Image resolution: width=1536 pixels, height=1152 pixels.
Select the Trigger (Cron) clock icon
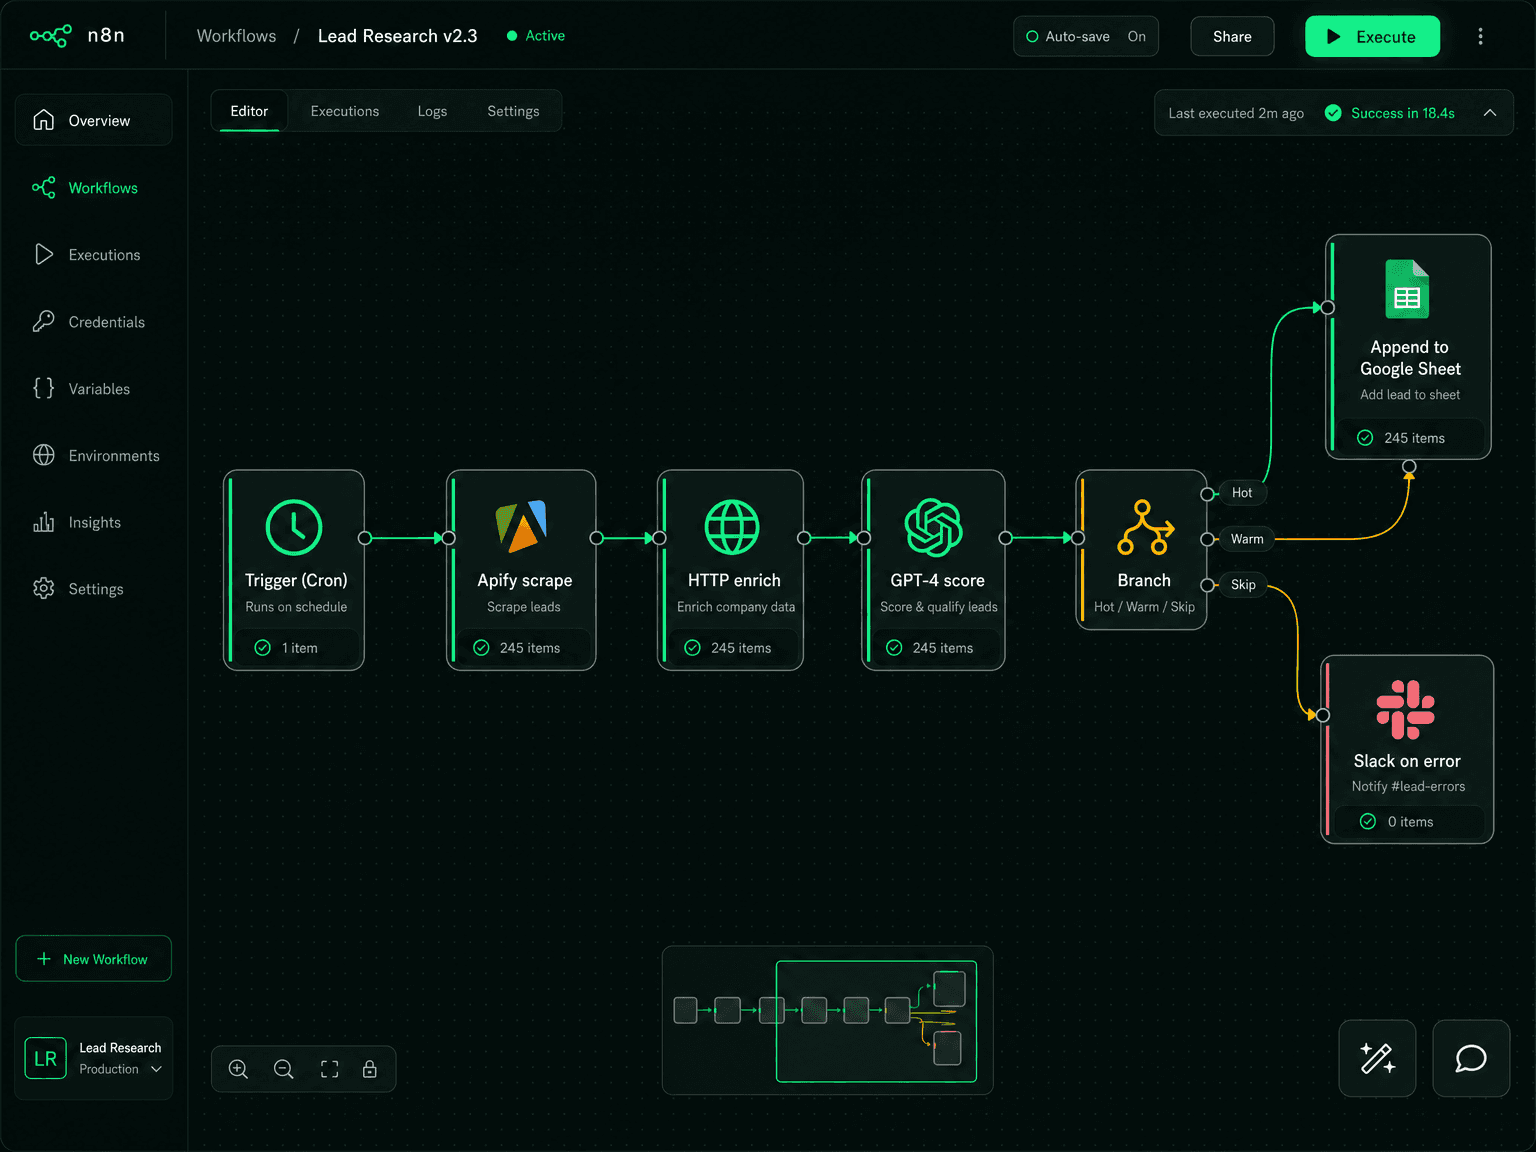tap(294, 527)
